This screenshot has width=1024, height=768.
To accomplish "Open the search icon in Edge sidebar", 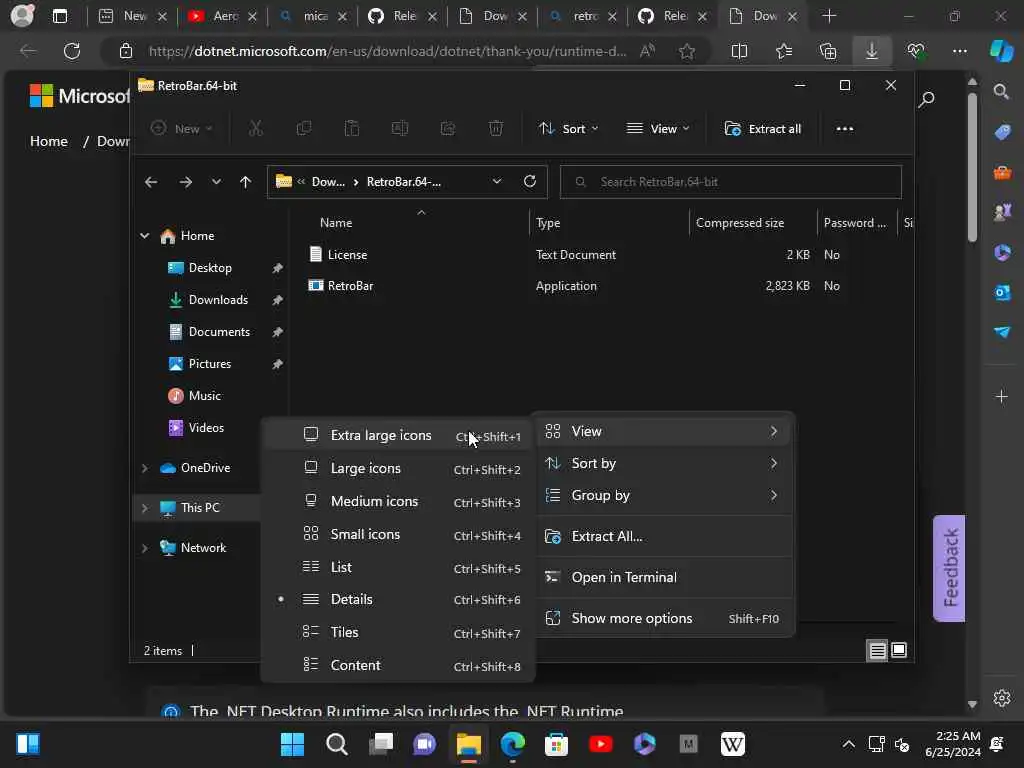I will [1002, 91].
